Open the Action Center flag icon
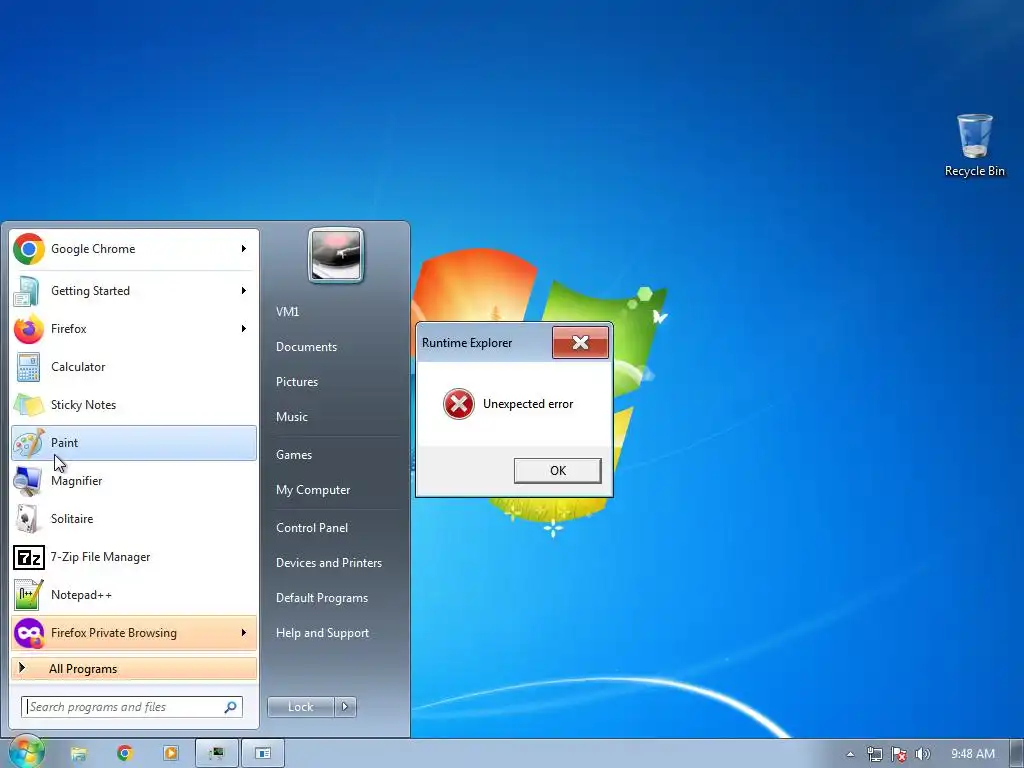The height and width of the screenshot is (768, 1024). pyautogui.click(x=899, y=754)
